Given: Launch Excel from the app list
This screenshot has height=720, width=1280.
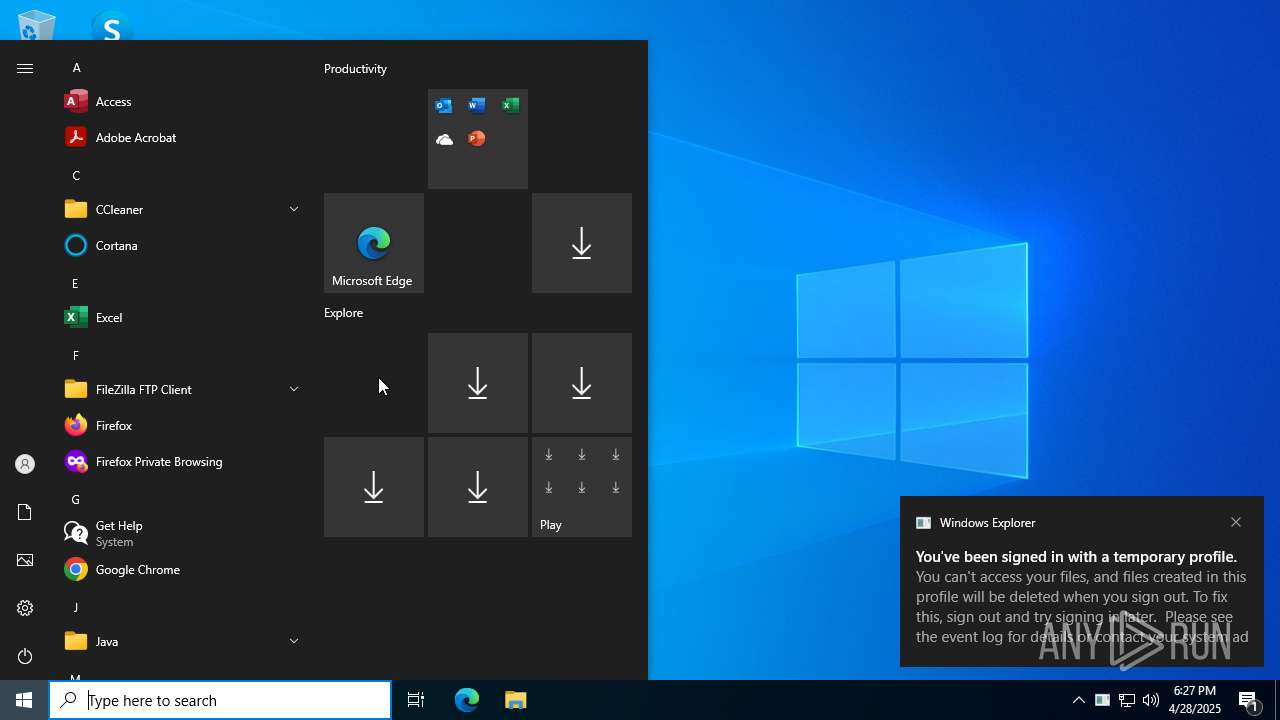Looking at the screenshot, I should click(181, 317).
